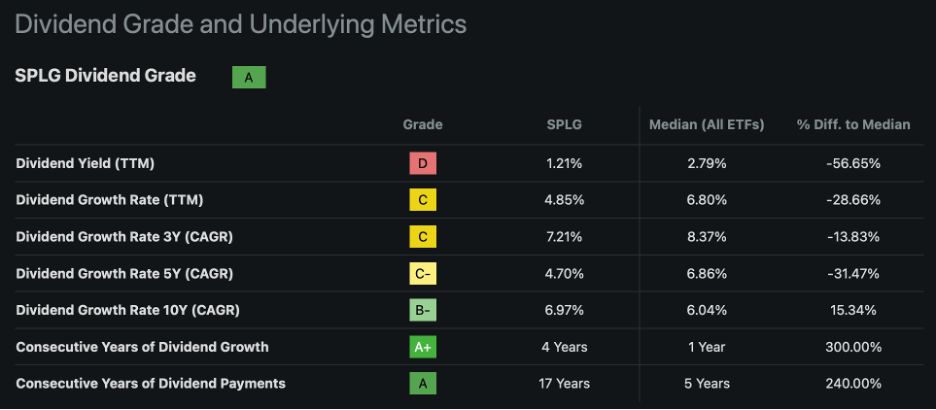The image size is (936, 410).
Task: Click the SPLG column header
Action: tap(564, 125)
